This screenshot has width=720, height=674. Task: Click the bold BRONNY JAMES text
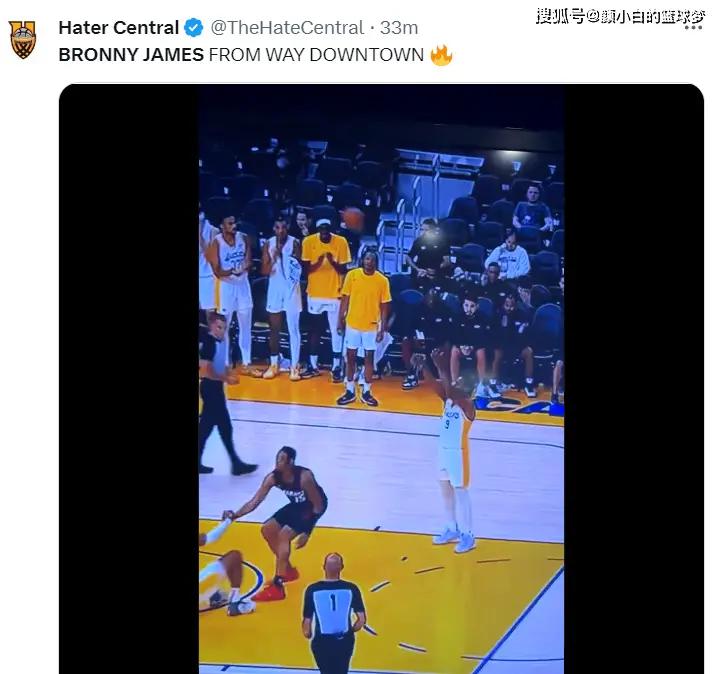(131, 56)
